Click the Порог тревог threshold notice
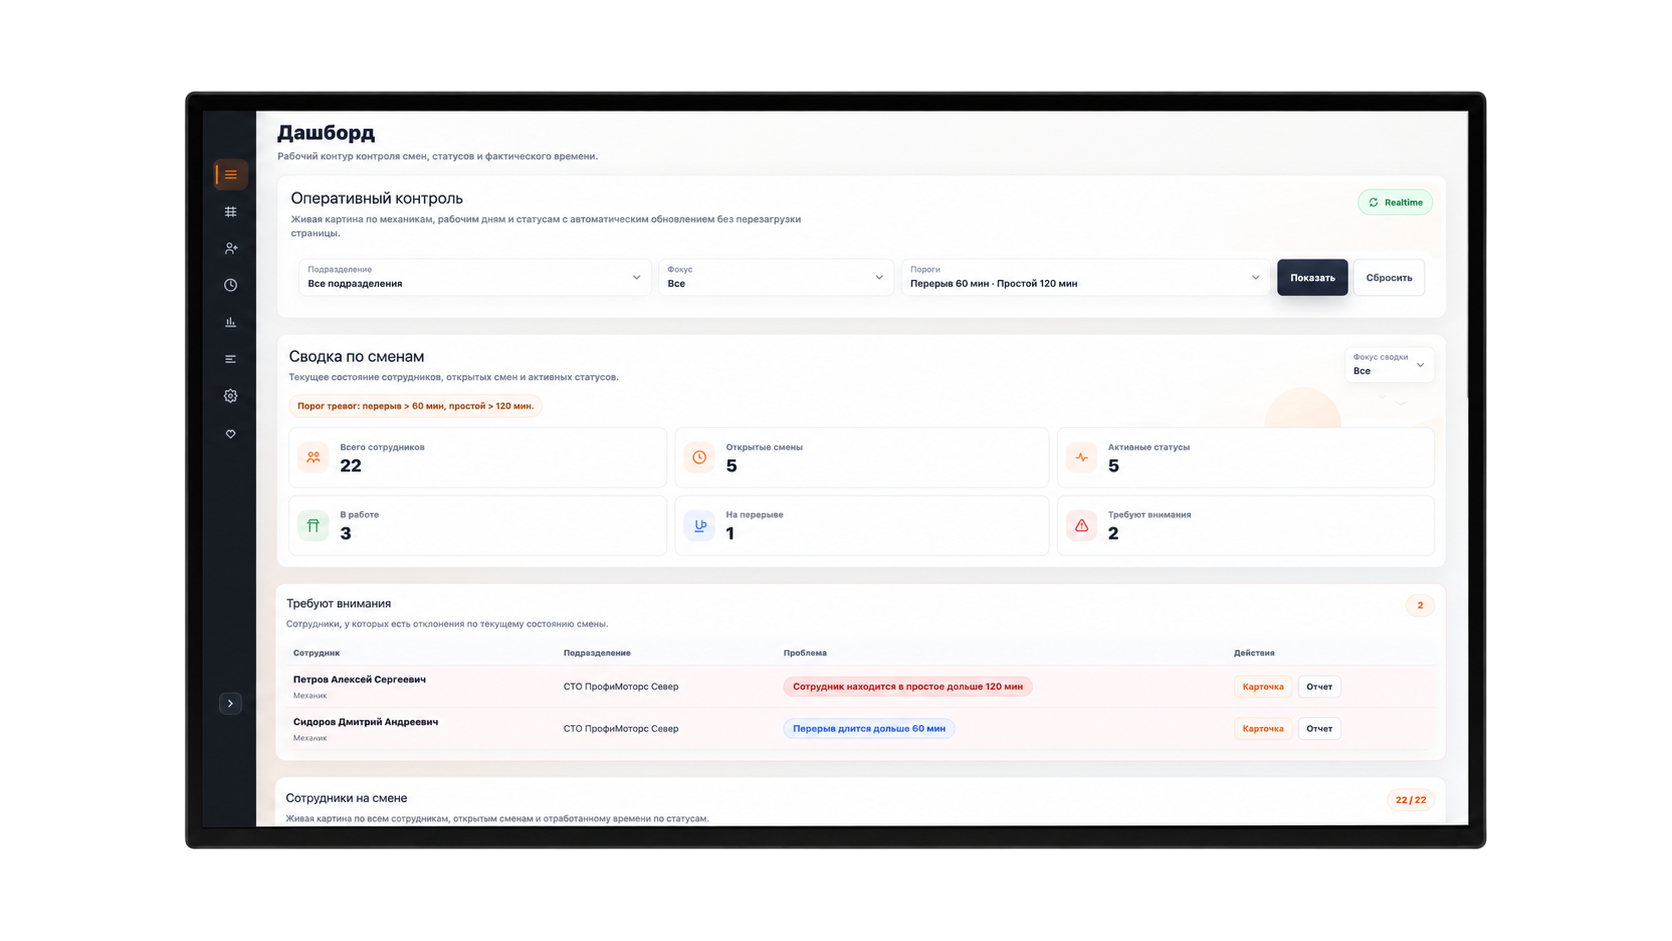 coord(415,406)
